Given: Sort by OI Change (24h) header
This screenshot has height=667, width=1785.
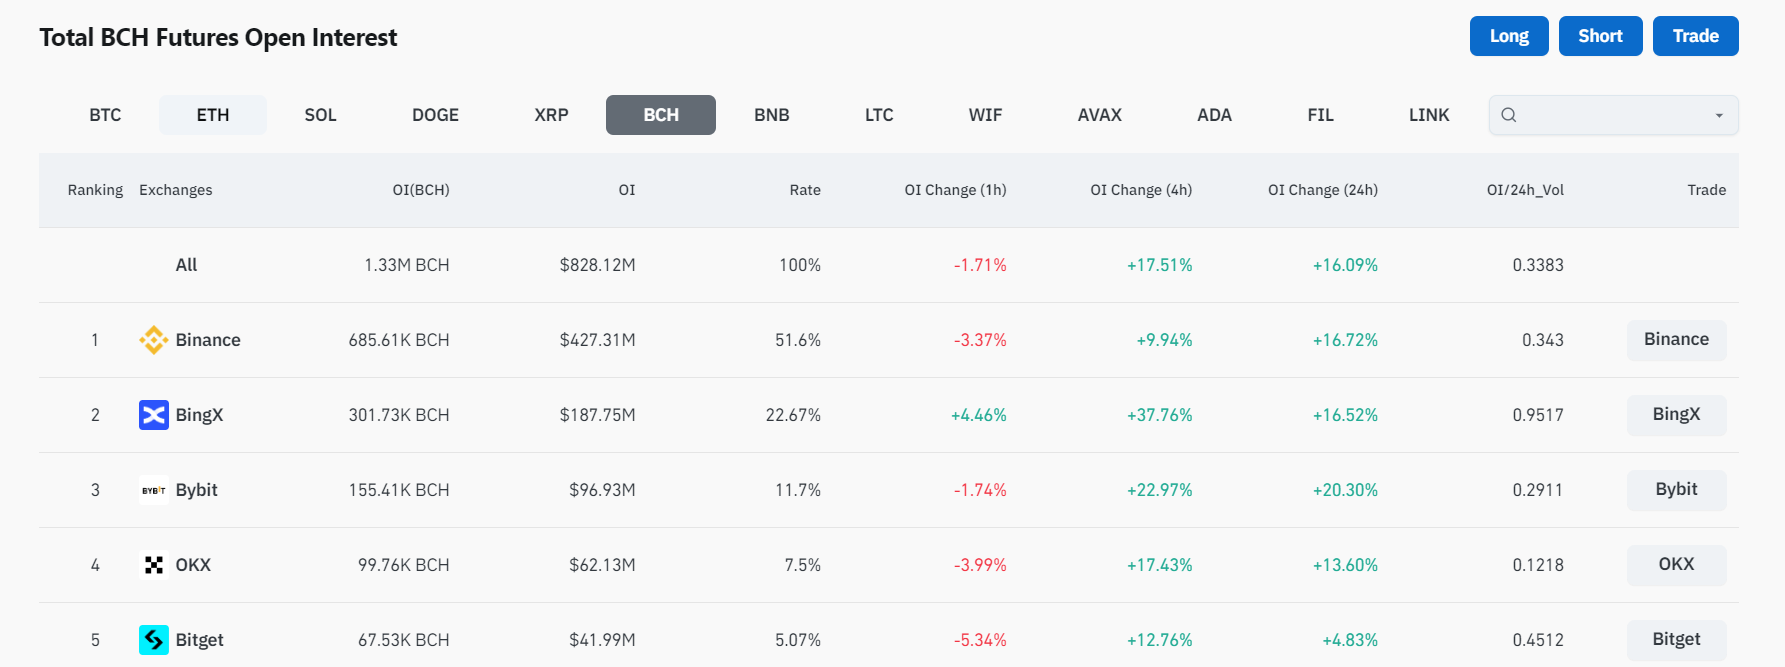Looking at the screenshot, I should (1323, 190).
